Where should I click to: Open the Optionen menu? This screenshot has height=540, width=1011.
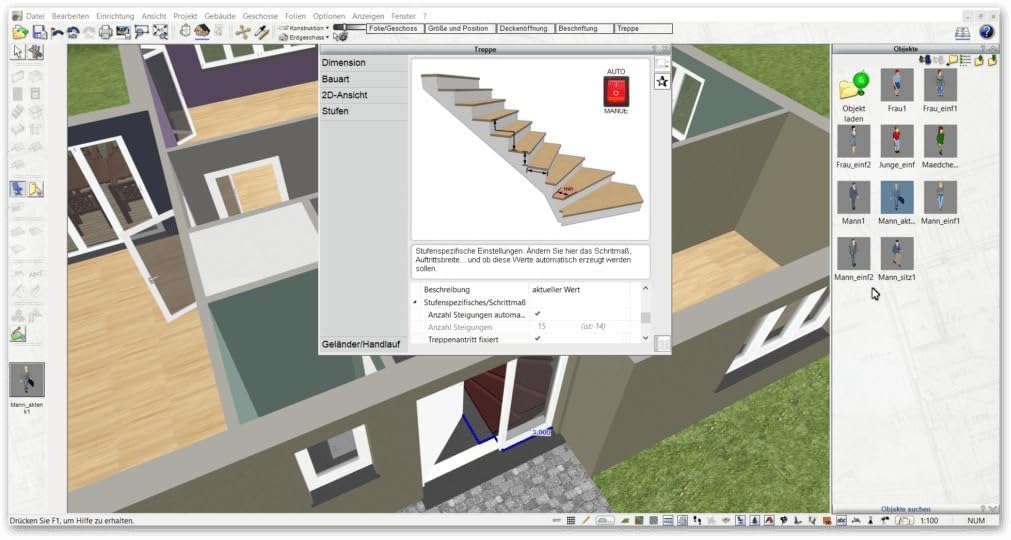pos(329,16)
